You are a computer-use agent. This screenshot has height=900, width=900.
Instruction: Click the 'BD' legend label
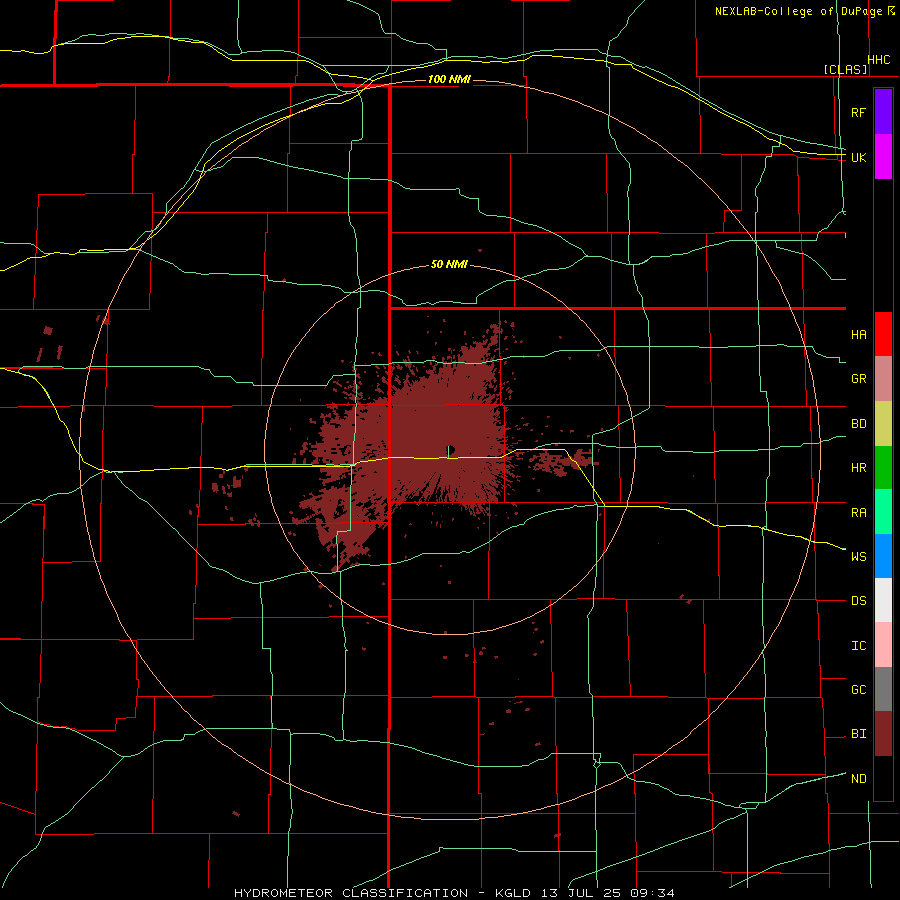(x=858, y=424)
